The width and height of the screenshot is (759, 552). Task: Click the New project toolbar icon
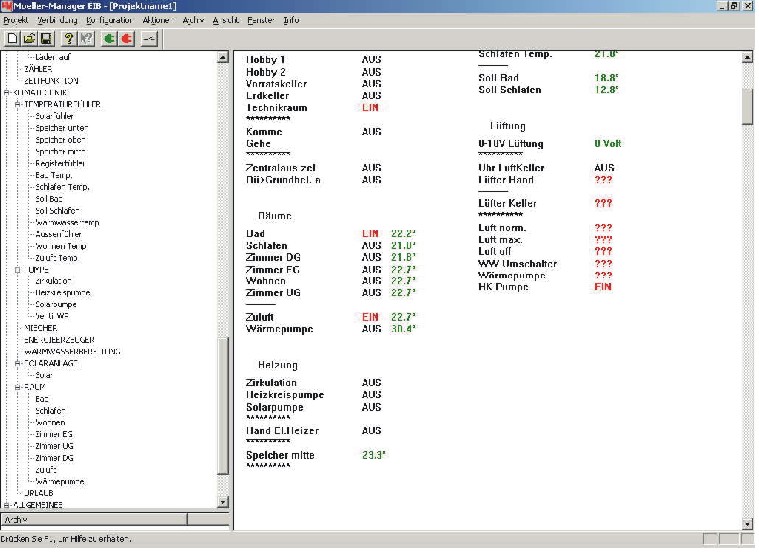[x=12, y=38]
